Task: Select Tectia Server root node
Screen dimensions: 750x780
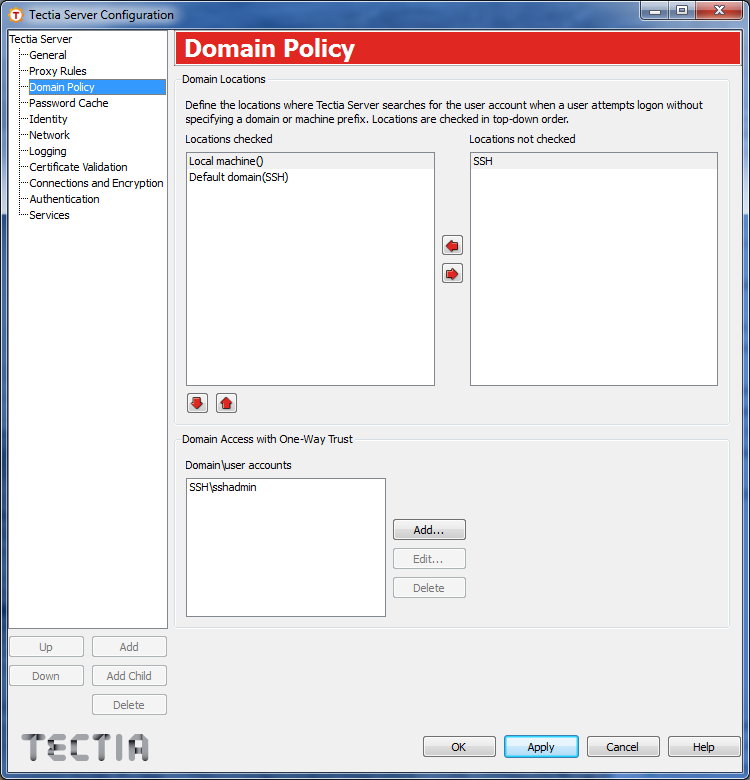Action: 41,39
